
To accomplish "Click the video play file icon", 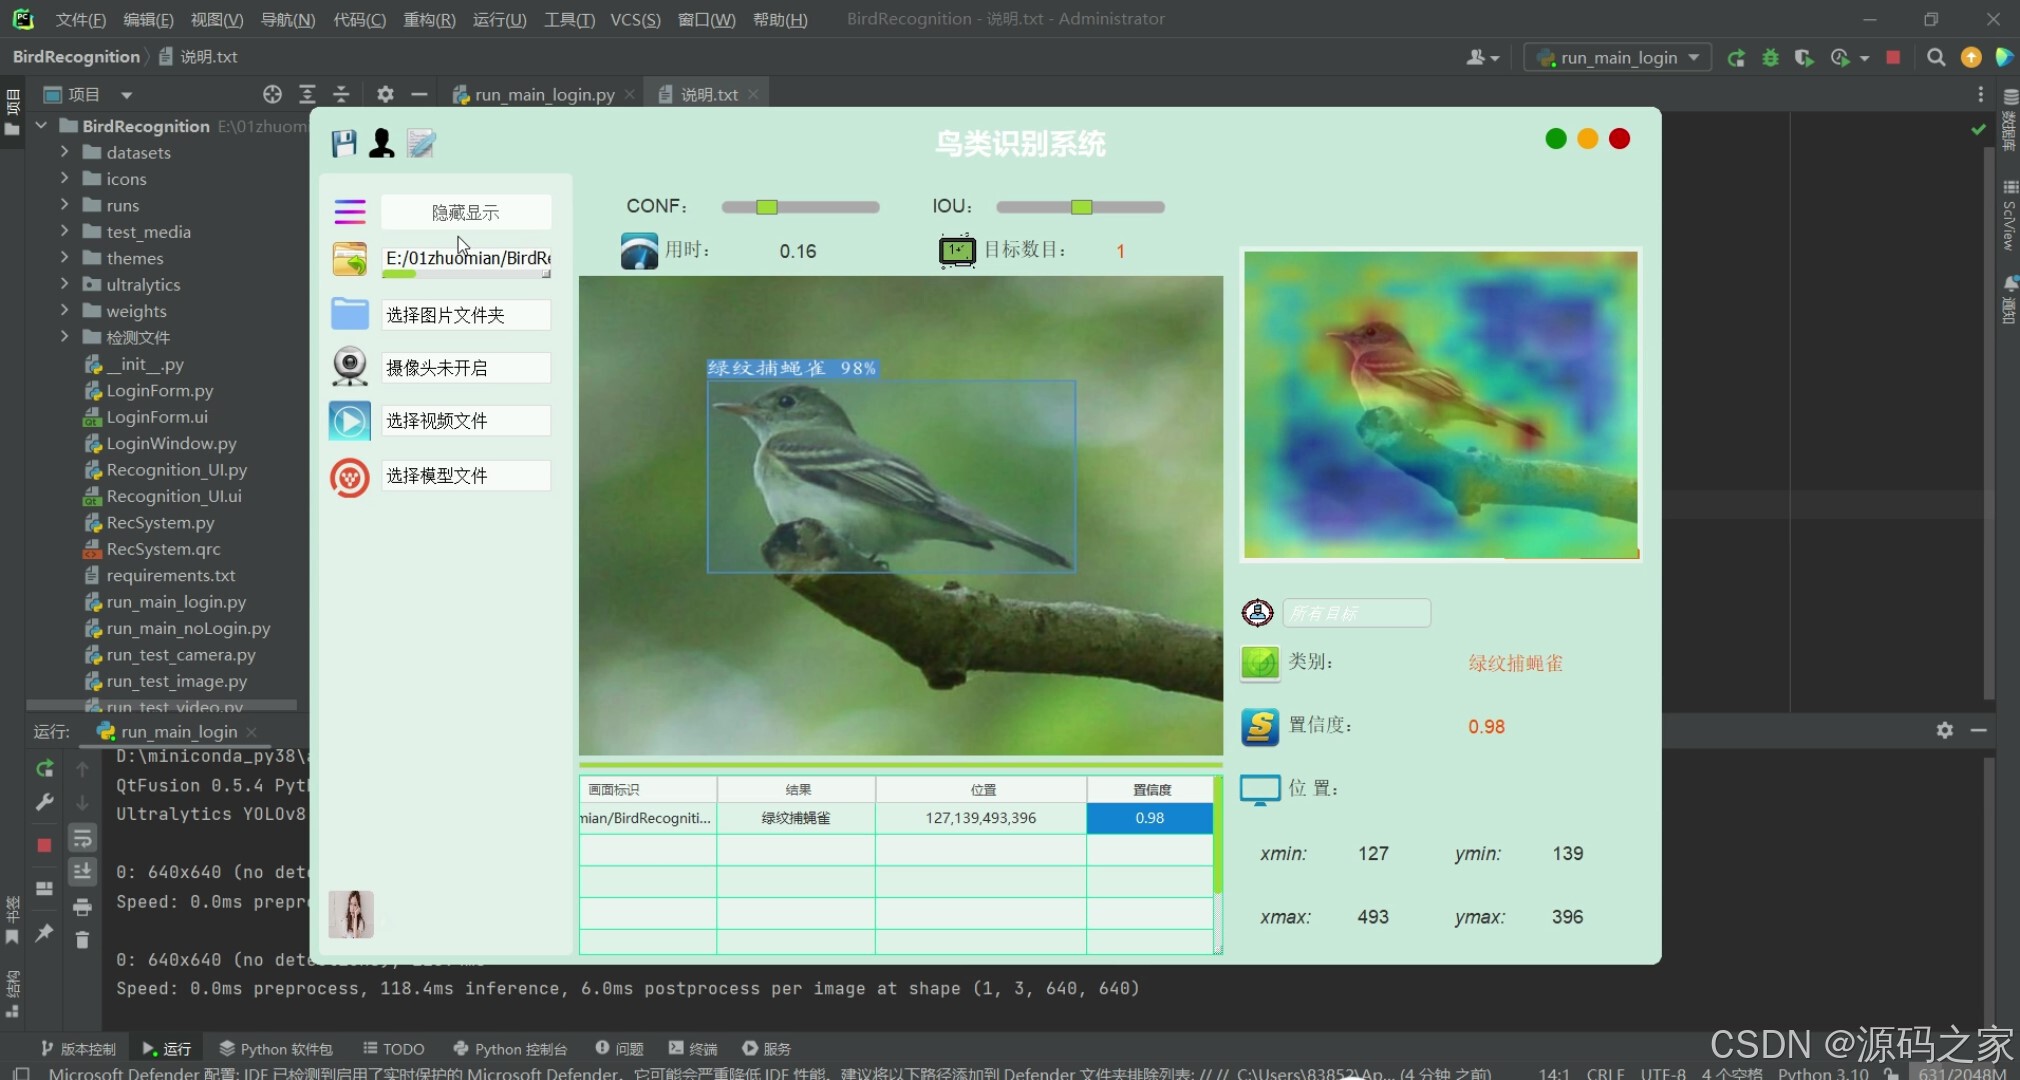I will (x=350, y=421).
